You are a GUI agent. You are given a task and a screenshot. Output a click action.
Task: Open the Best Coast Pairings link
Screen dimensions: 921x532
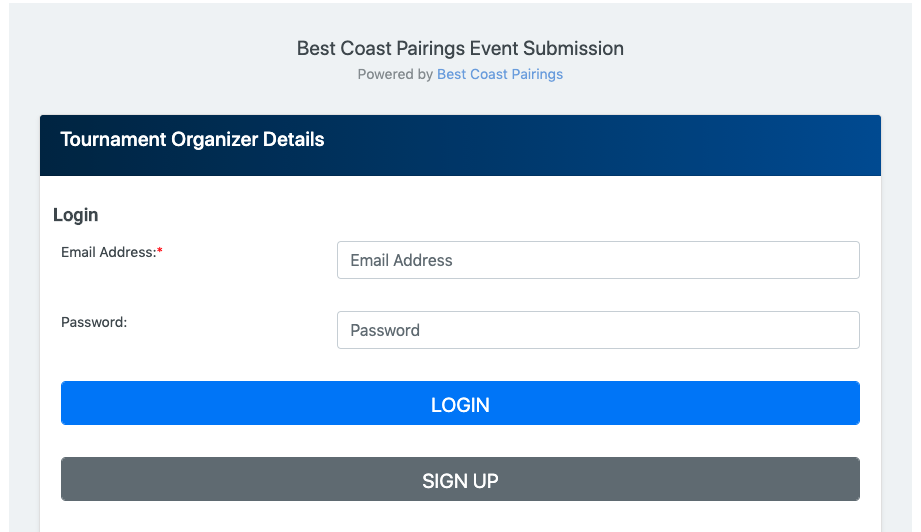[x=499, y=75]
